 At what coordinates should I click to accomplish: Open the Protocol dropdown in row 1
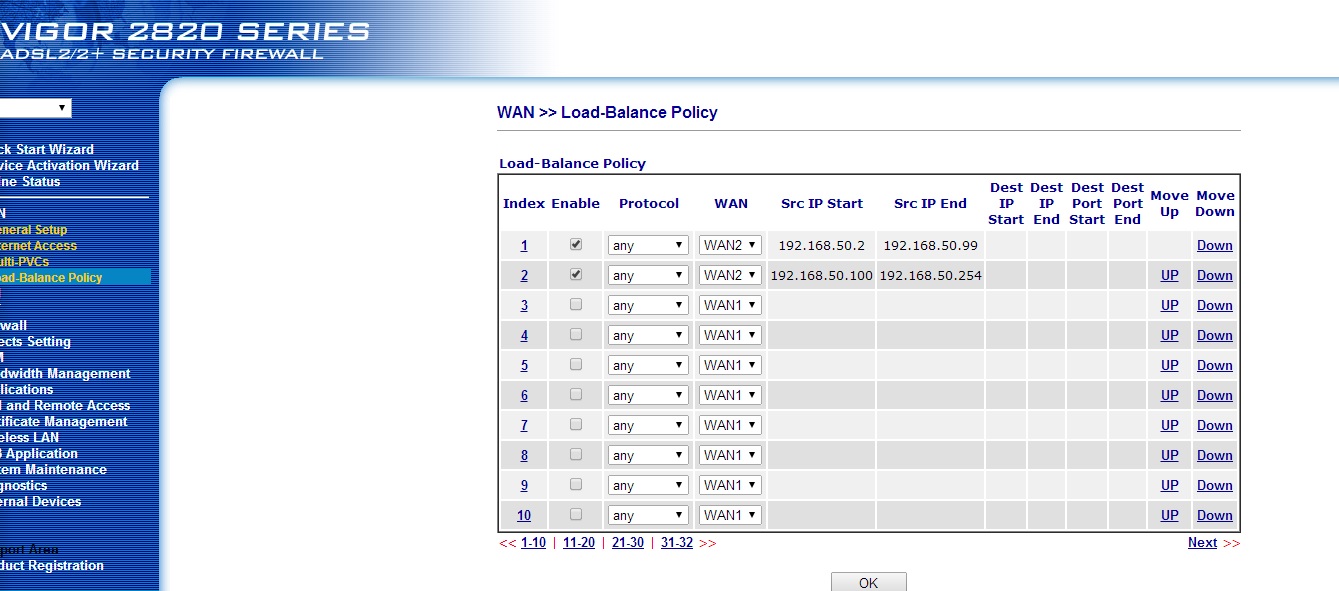point(648,245)
